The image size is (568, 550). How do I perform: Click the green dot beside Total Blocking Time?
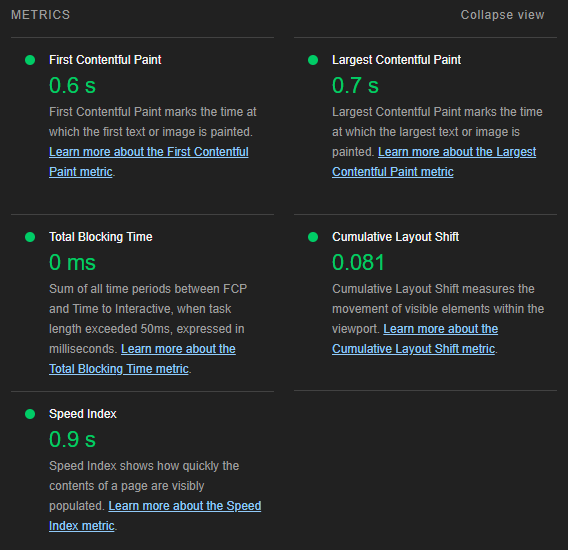pyautogui.click(x=30, y=237)
